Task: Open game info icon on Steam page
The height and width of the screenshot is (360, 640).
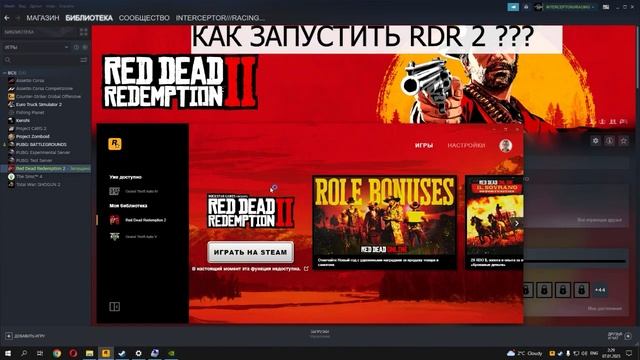Action: tap(610, 141)
